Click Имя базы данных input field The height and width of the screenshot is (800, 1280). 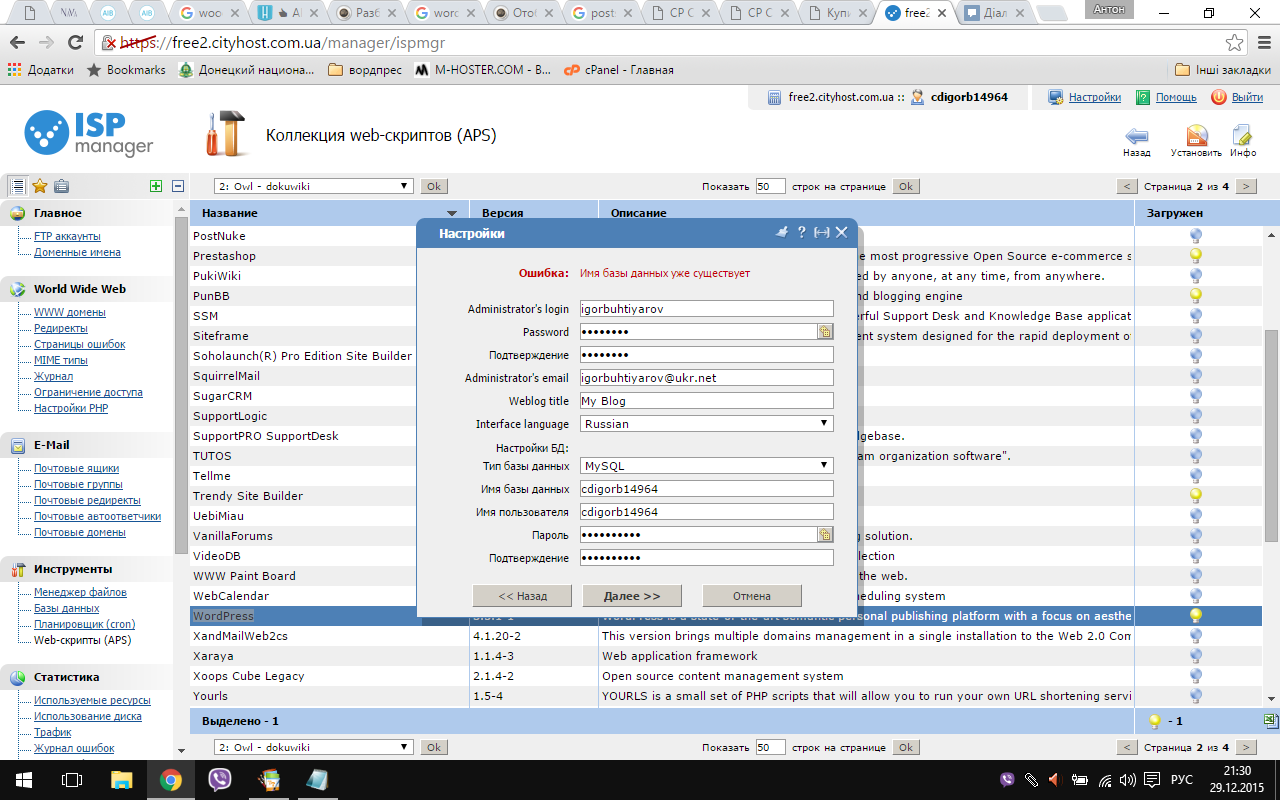(x=706, y=489)
